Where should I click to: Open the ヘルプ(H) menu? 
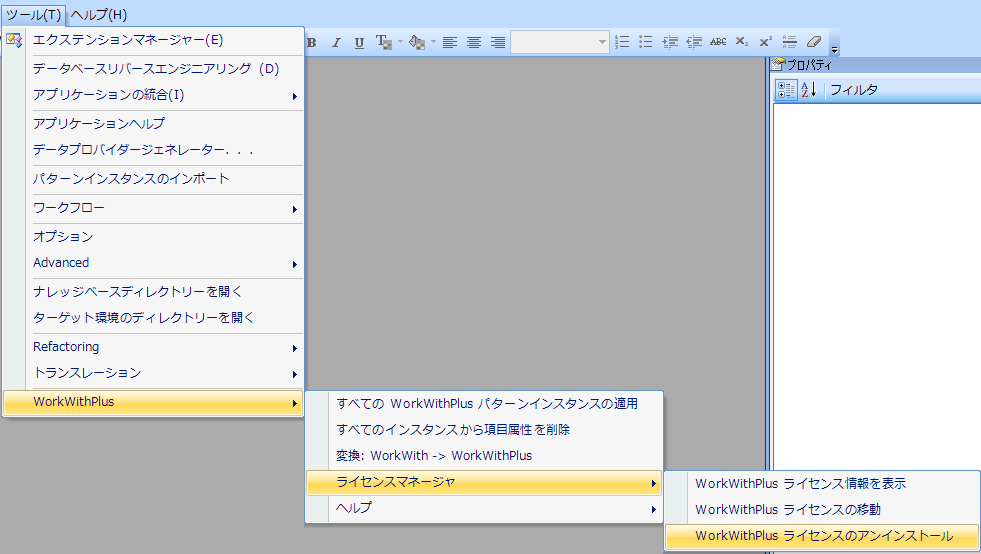coord(99,14)
